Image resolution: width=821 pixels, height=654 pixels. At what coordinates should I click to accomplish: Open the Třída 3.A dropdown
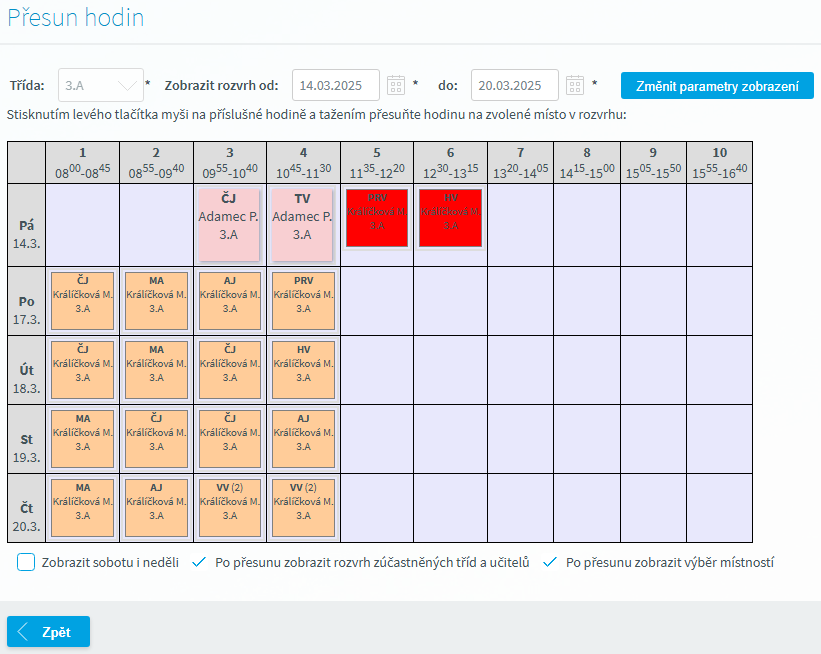point(101,85)
